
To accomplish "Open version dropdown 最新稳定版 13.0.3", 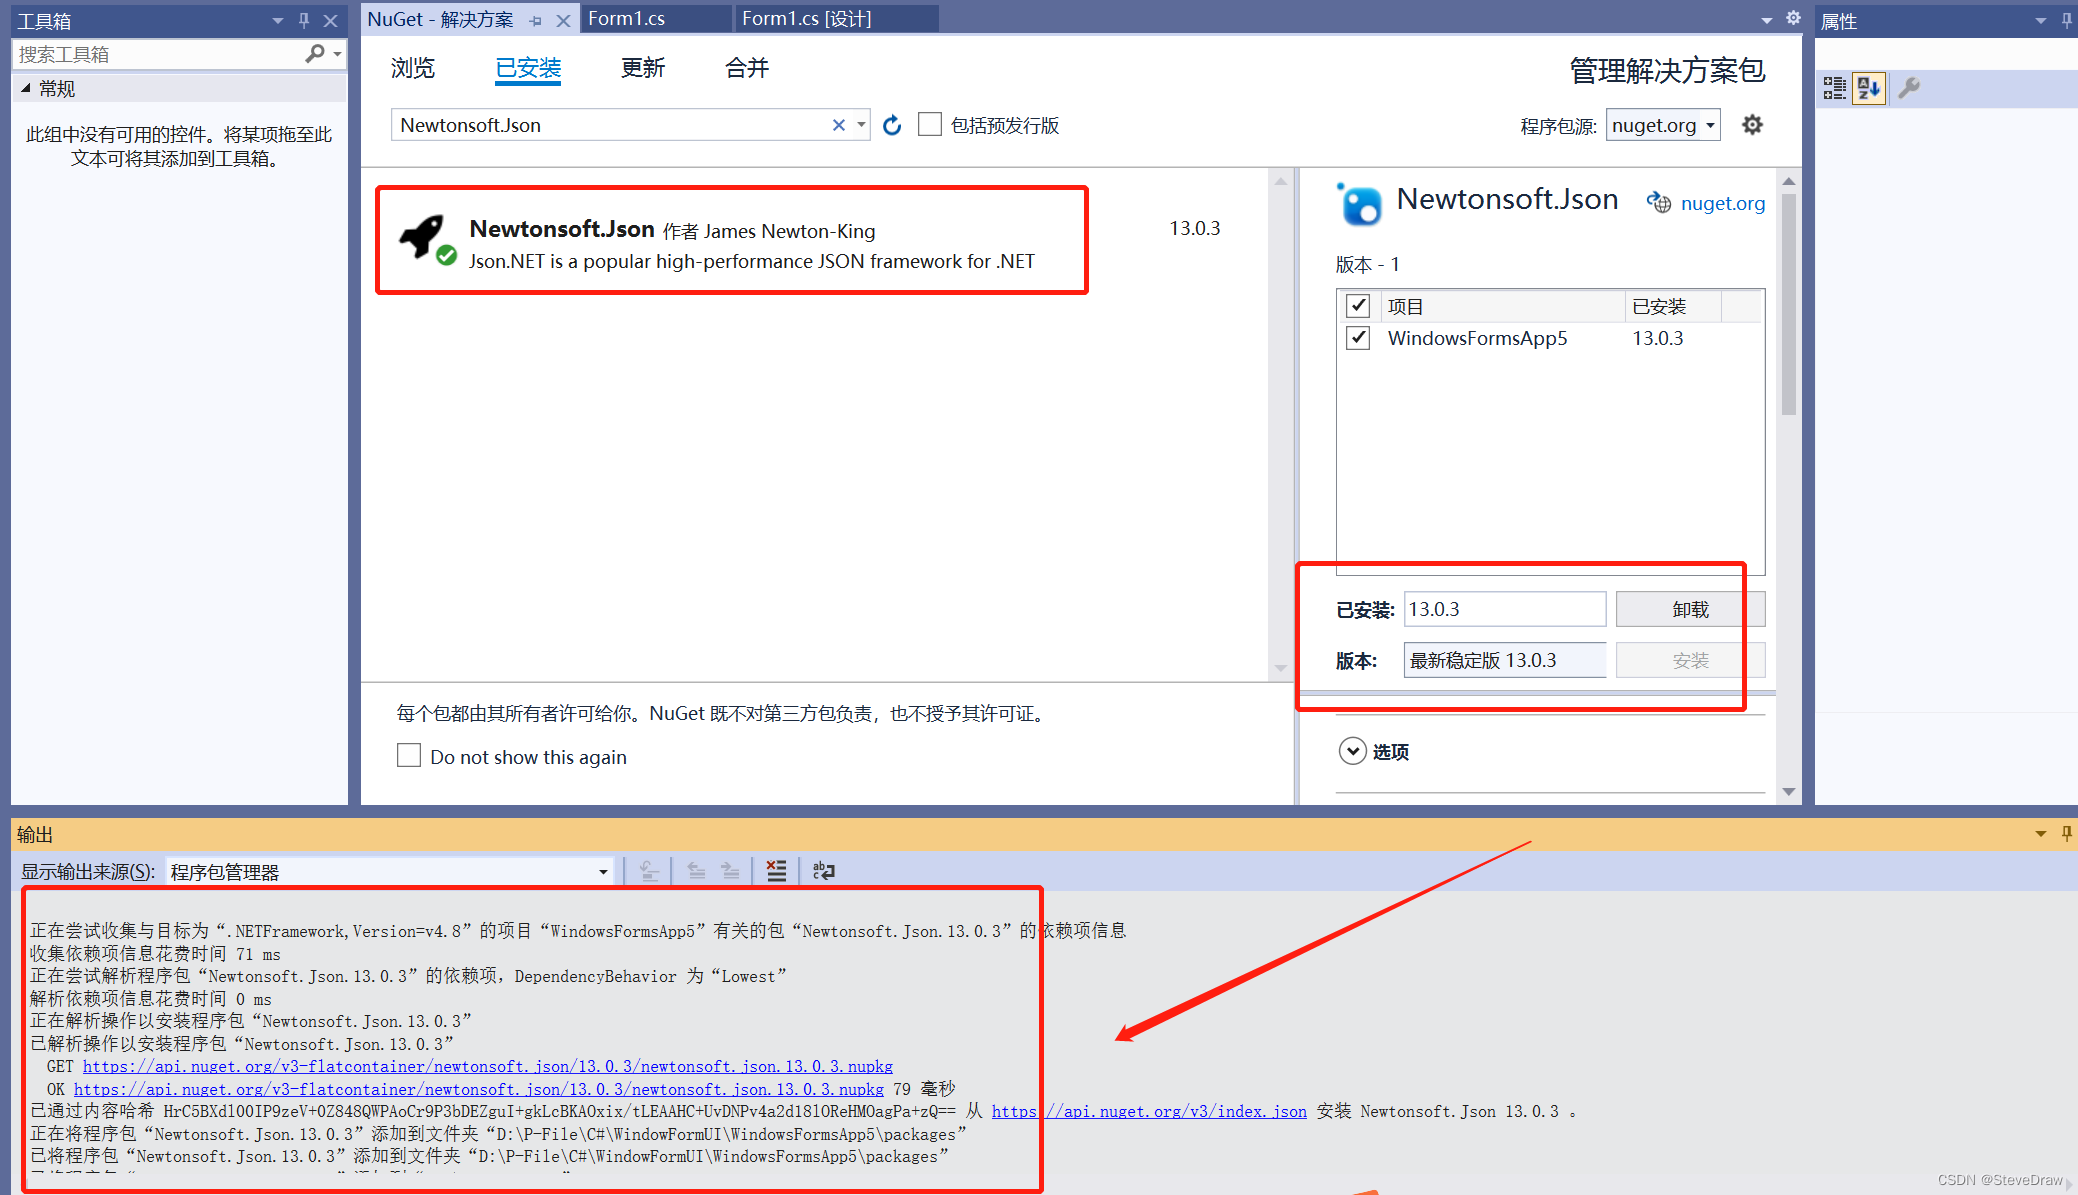I will [1505, 660].
